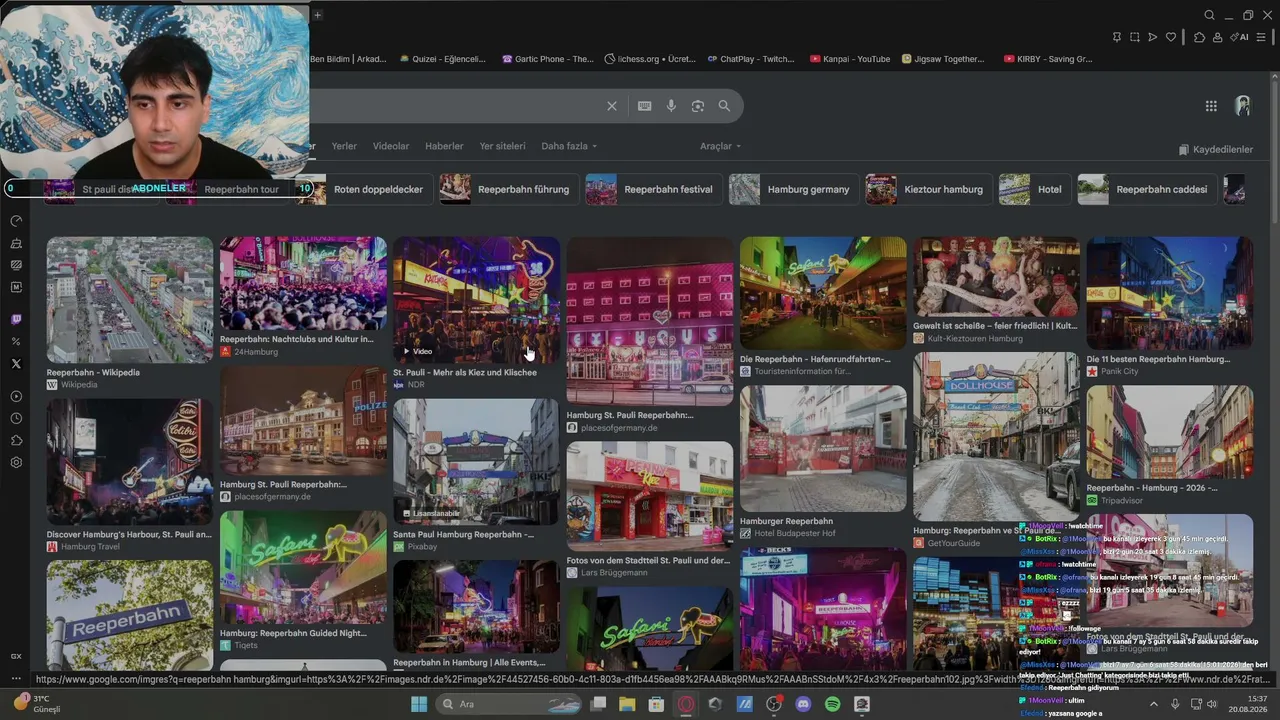Select the Hamburg germany filter chip
This screenshot has height=720, width=1280.
[792, 189]
